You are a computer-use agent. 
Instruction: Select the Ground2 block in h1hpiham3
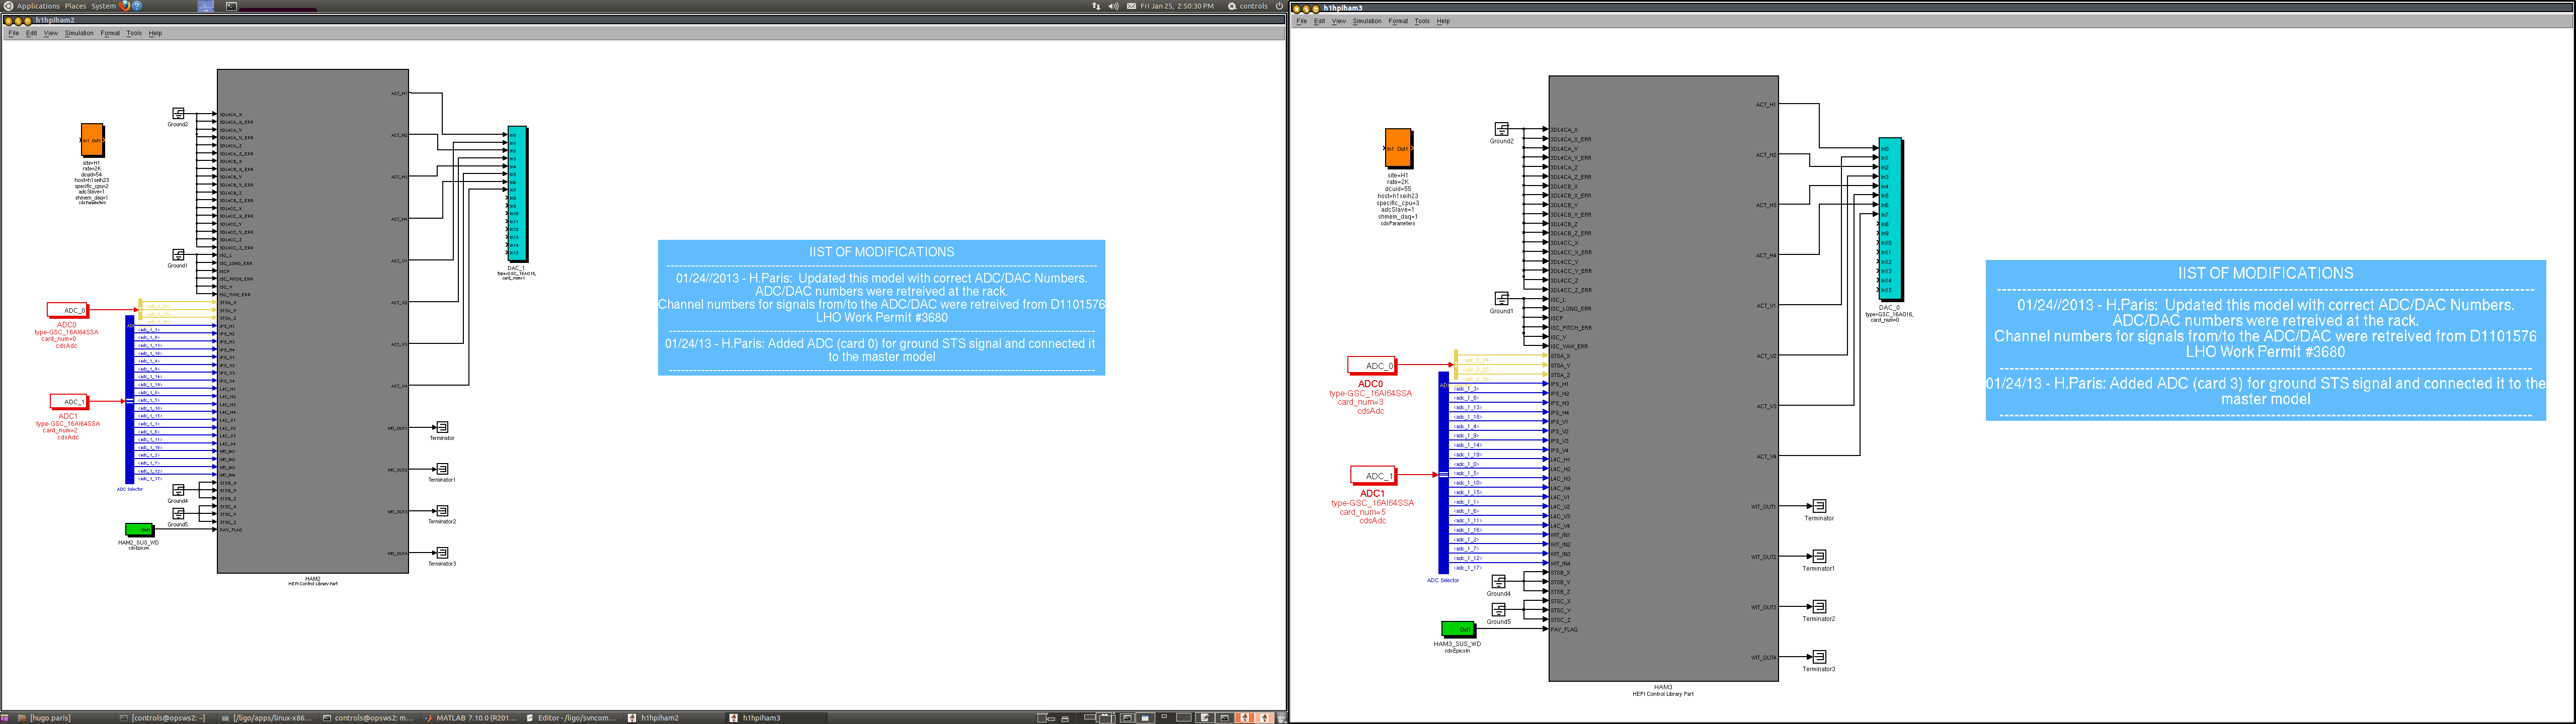[x=1501, y=129]
